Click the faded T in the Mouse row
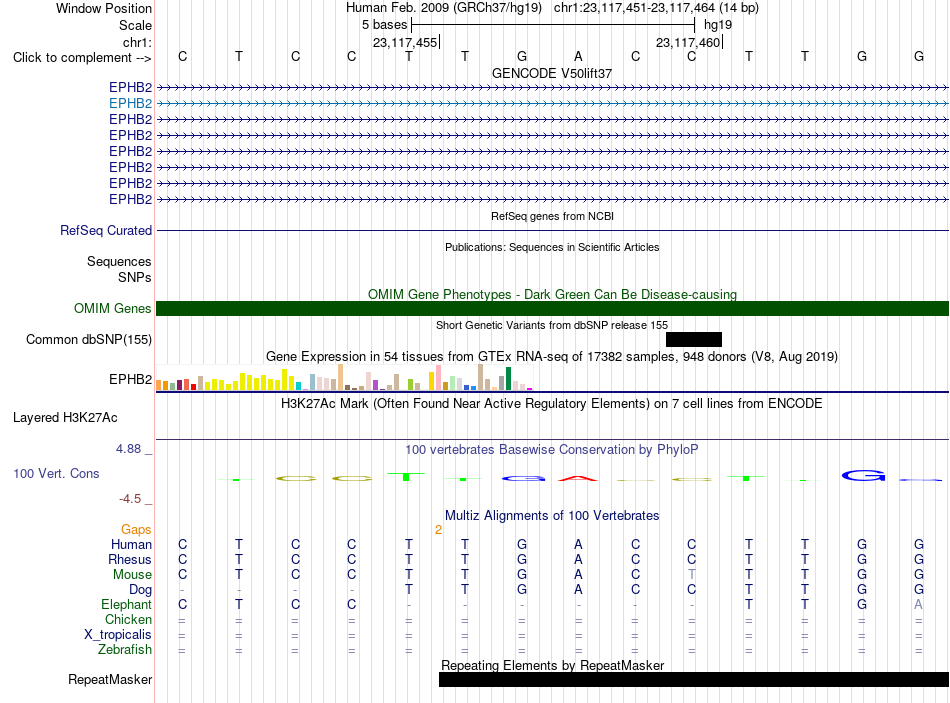The width and height of the screenshot is (950, 703). coord(691,575)
